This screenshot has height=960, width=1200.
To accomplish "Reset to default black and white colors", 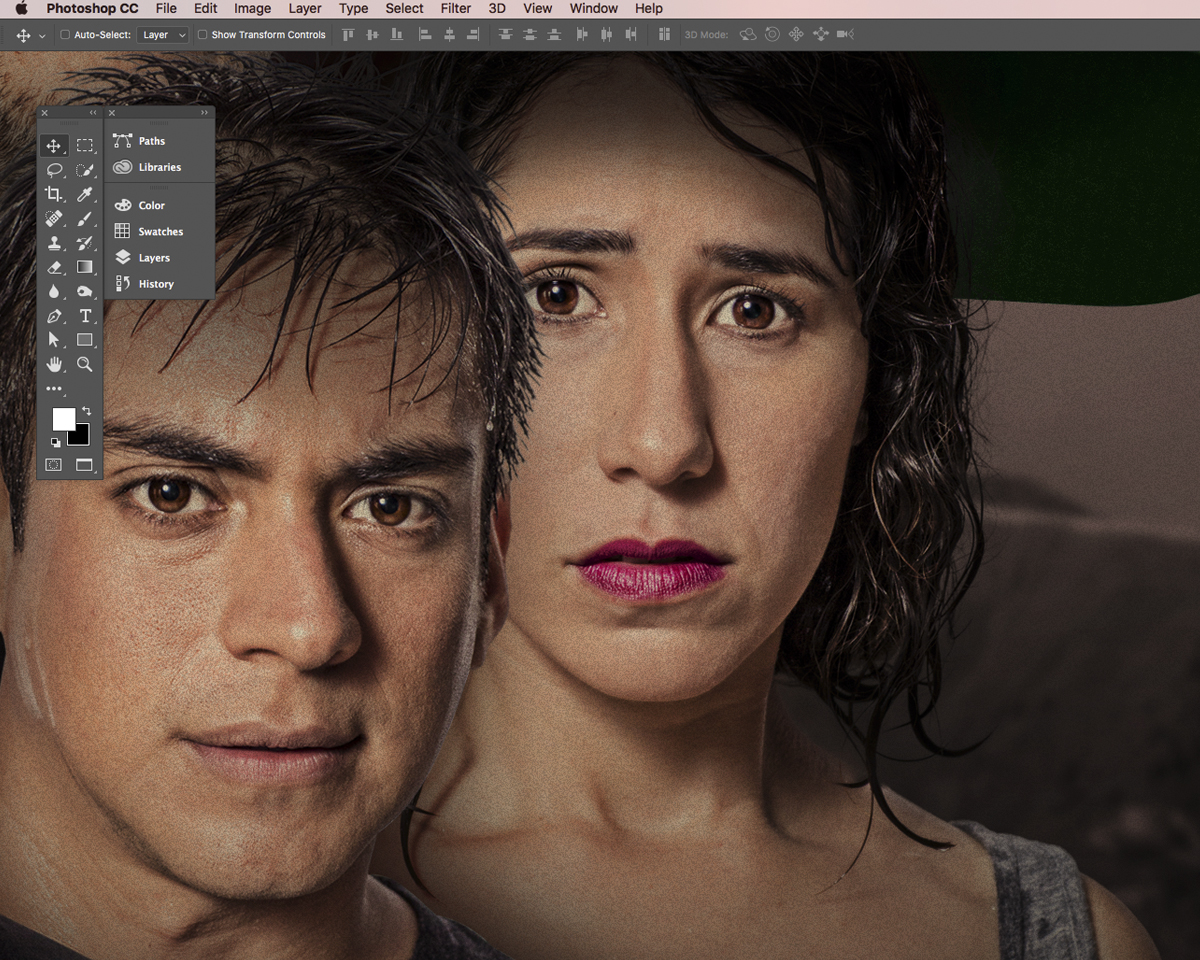I will (56, 442).
